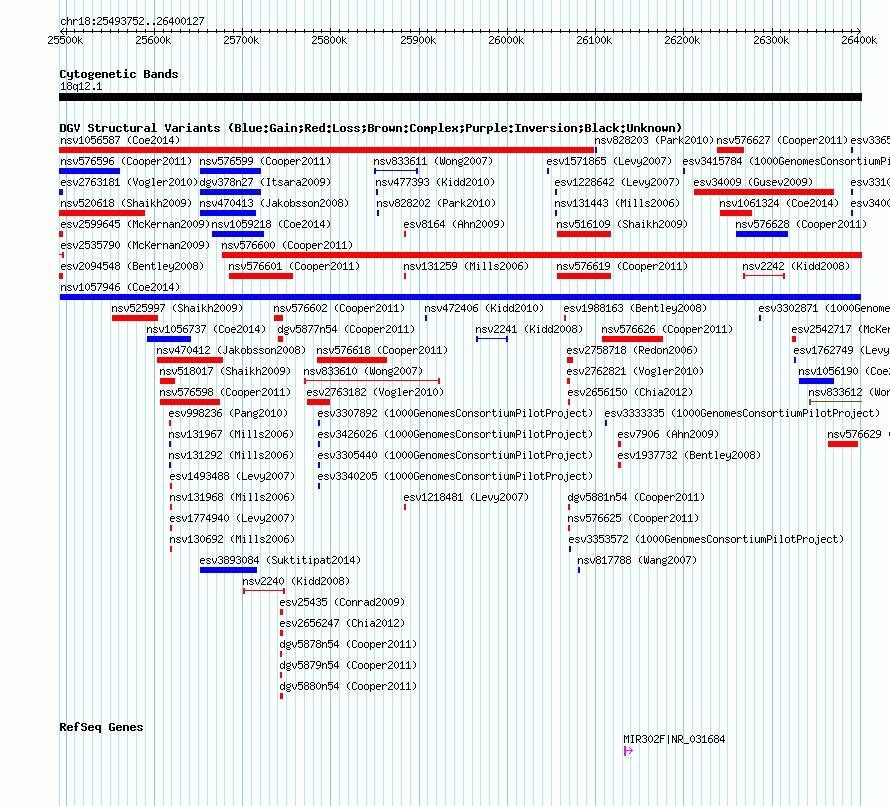Click the 25600k ruler tick label
The image size is (890, 806).
coord(153,40)
